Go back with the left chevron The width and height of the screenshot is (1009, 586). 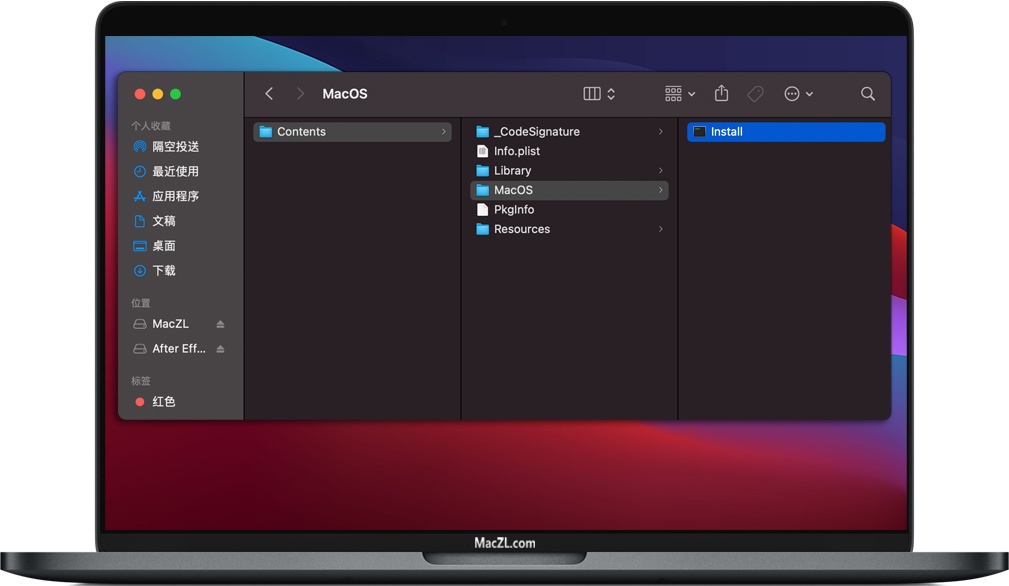(269, 93)
